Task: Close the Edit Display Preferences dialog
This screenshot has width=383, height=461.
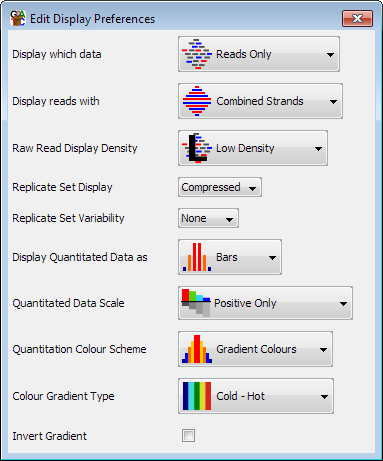Action: coord(357,18)
